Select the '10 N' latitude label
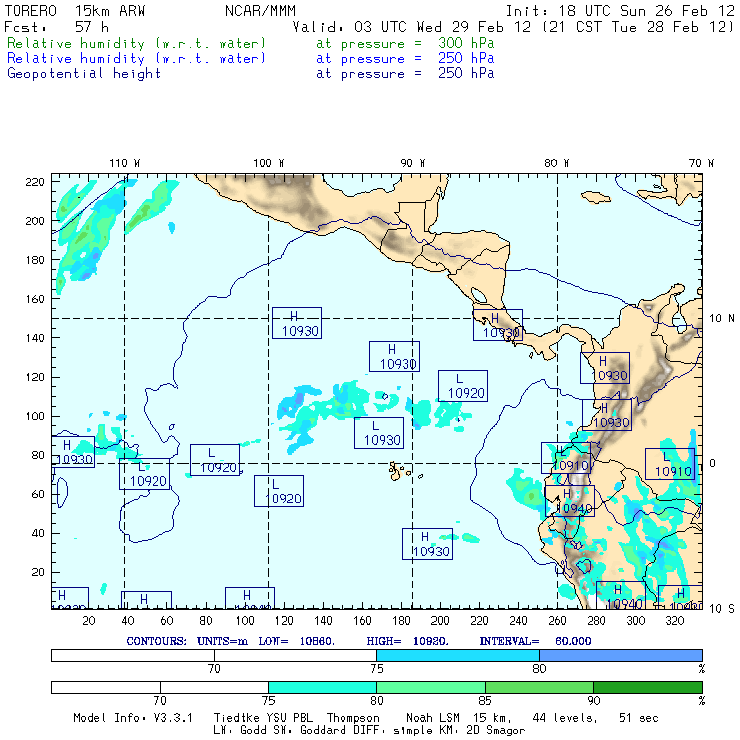The image size is (740, 740). 722,319
